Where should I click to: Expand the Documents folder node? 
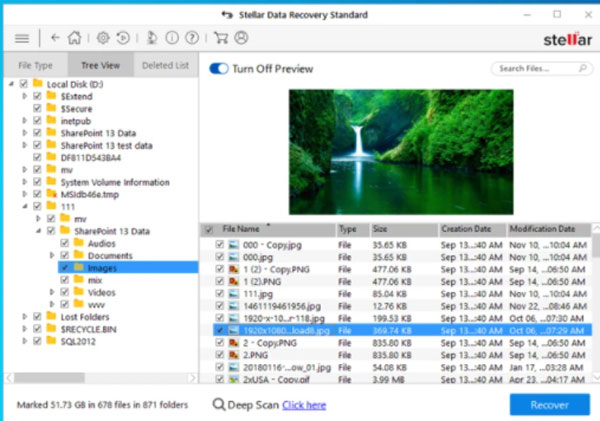pyautogui.click(x=52, y=255)
